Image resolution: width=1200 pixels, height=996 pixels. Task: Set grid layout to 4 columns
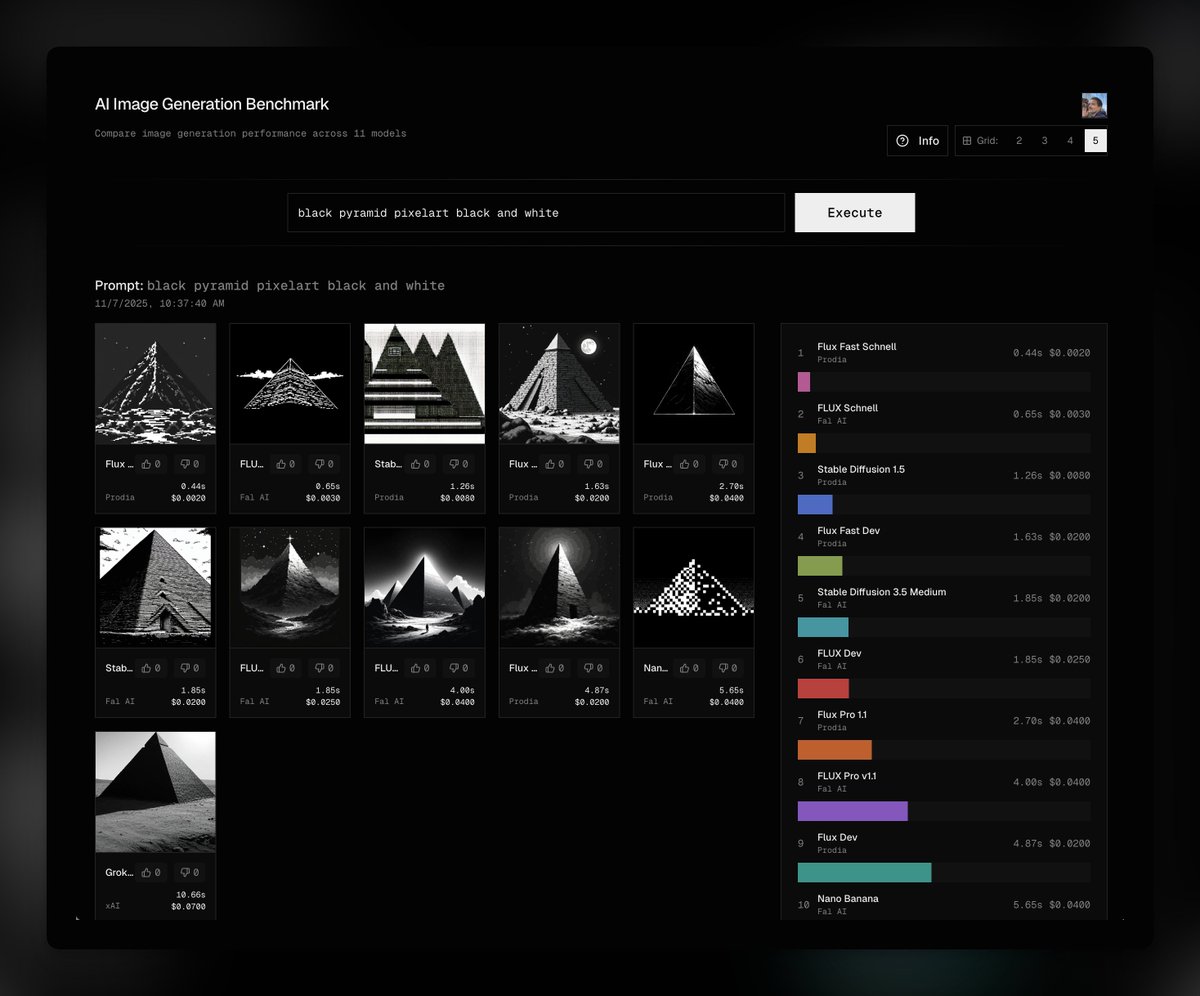pyautogui.click(x=1070, y=141)
